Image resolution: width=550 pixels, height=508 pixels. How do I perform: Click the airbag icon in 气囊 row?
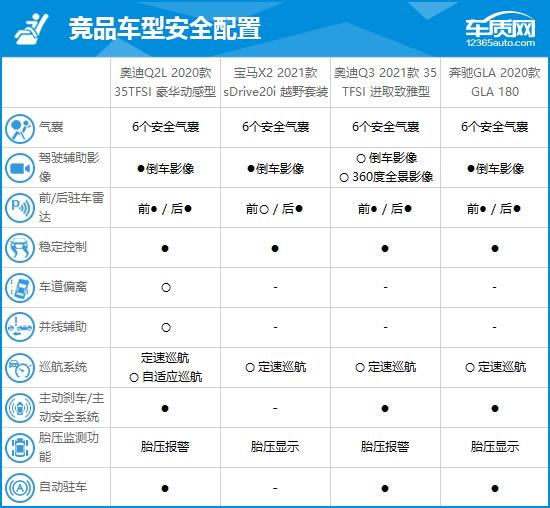click(x=20, y=128)
